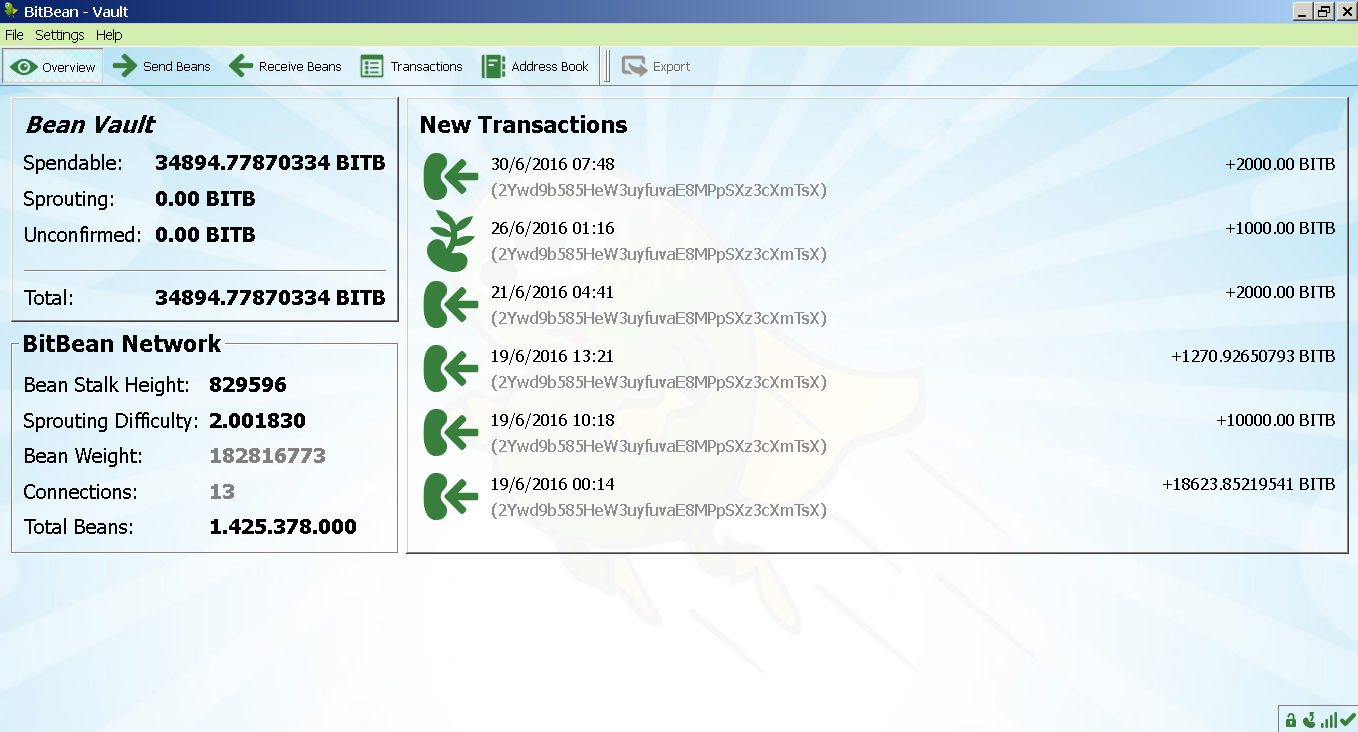The height and width of the screenshot is (732, 1358).
Task: Open the Settings menu
Action: pyautogui.click(x=60, y=35)
